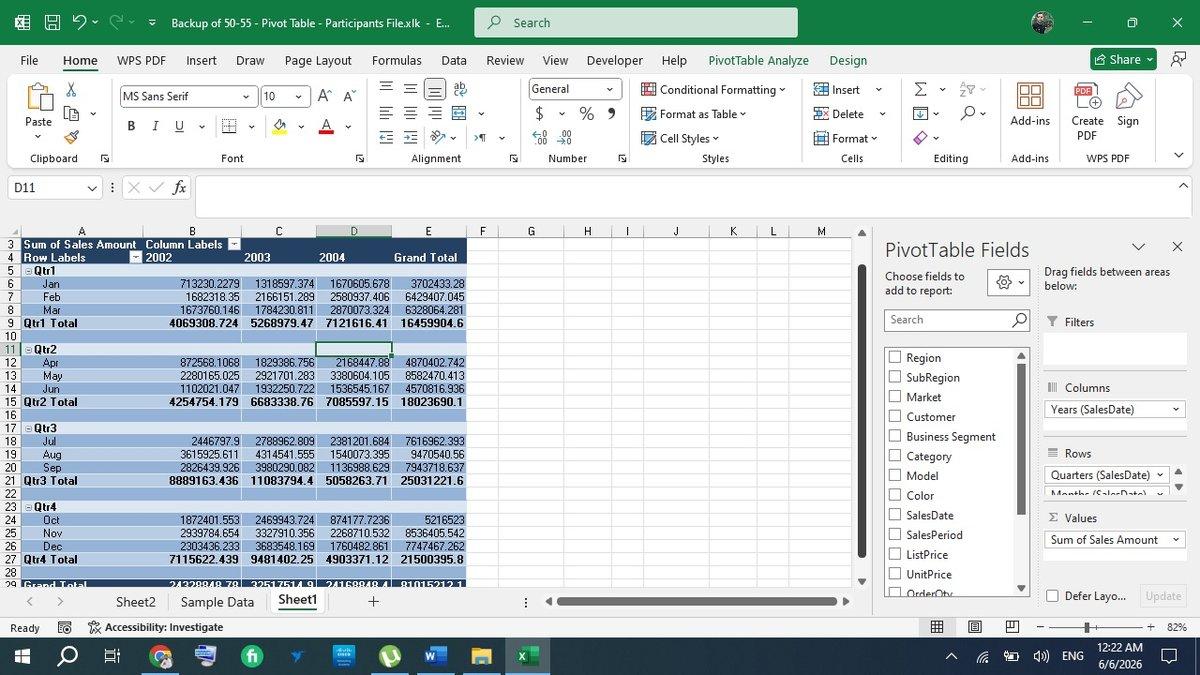
Task: Click the Accounting Number Format dollar icon
Action: (541, 114)
